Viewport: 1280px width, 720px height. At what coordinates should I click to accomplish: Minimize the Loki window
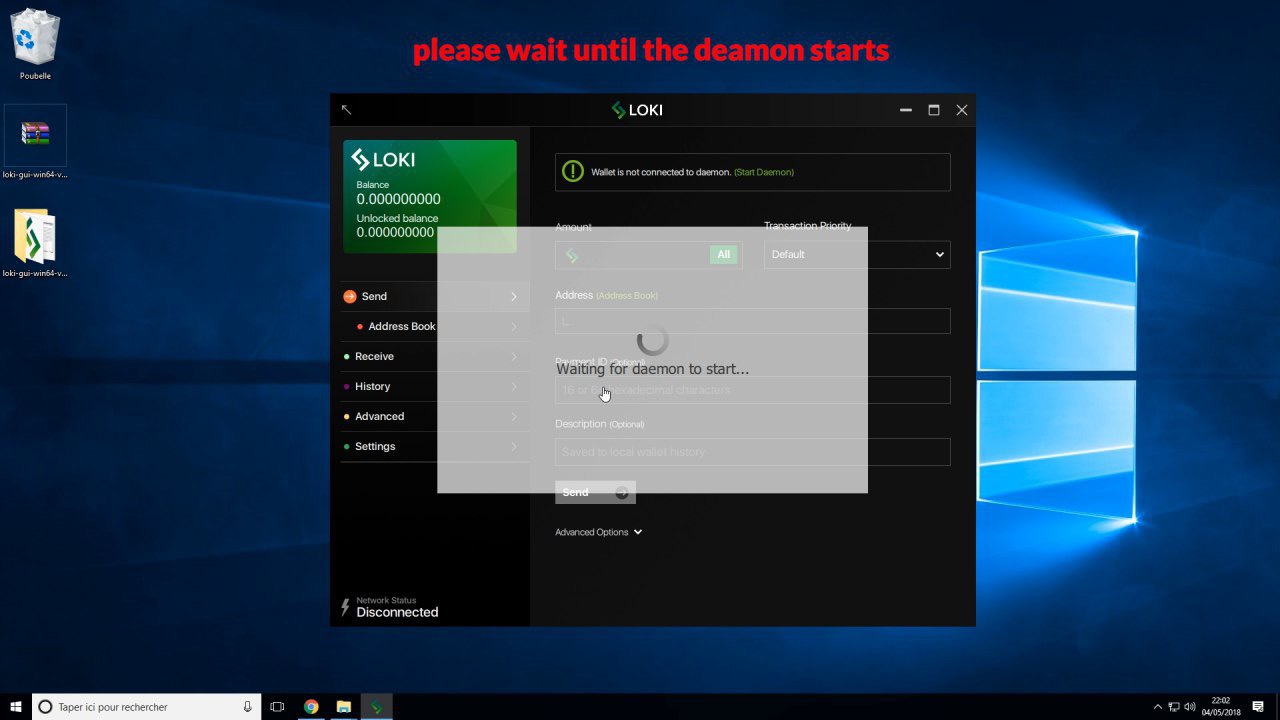click(x=906, y=110)
